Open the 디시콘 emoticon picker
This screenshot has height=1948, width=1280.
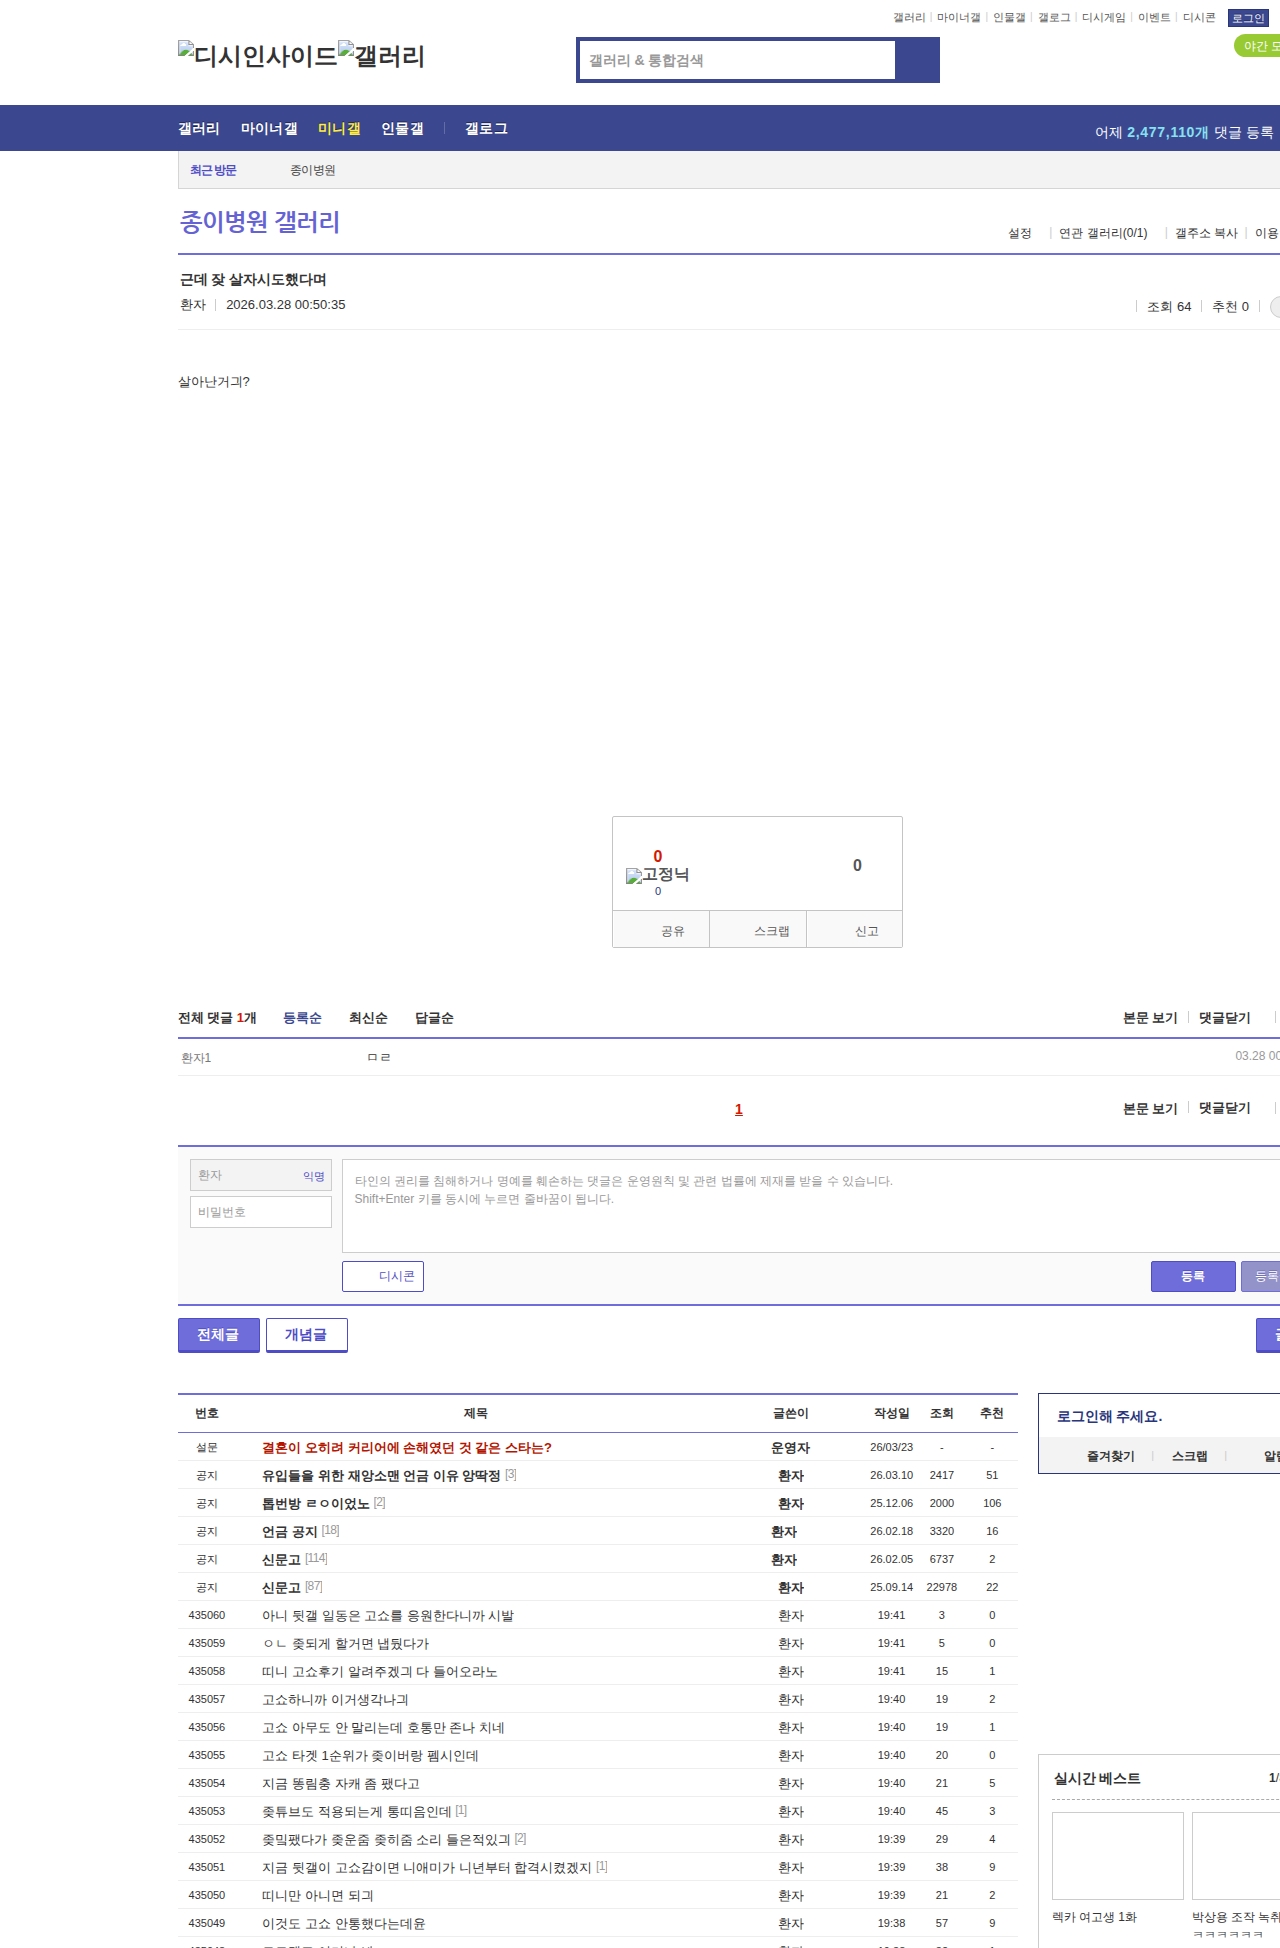(383, 1276)
